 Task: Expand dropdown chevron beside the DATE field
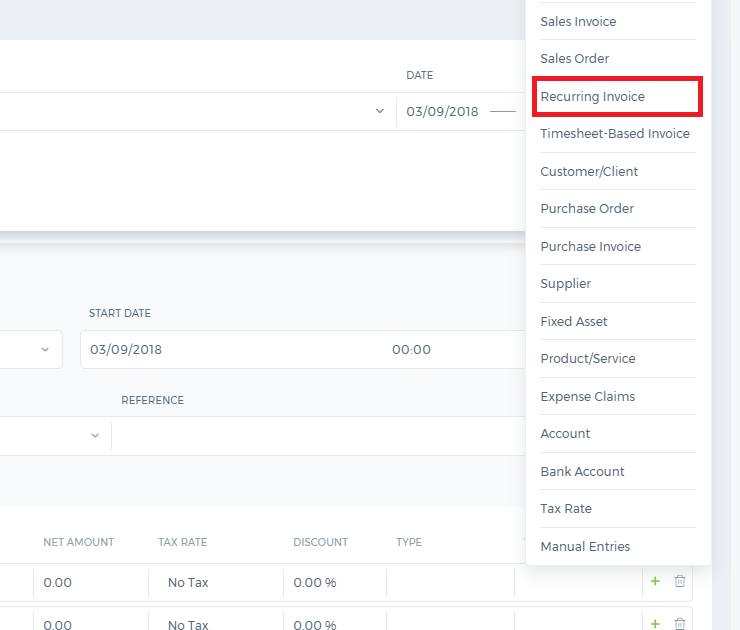(379, 111)
